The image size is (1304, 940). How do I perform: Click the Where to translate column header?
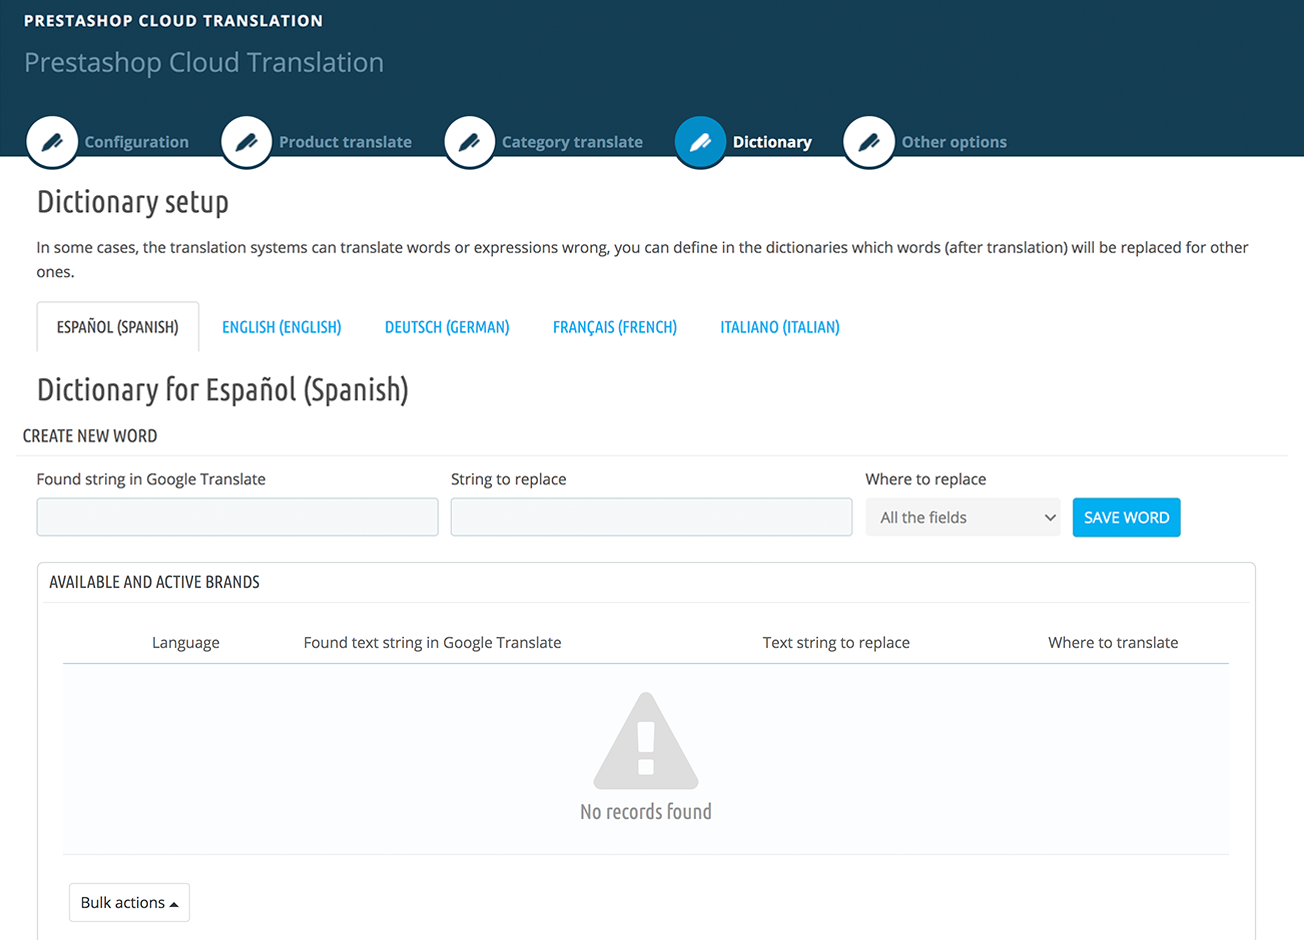1113,643
